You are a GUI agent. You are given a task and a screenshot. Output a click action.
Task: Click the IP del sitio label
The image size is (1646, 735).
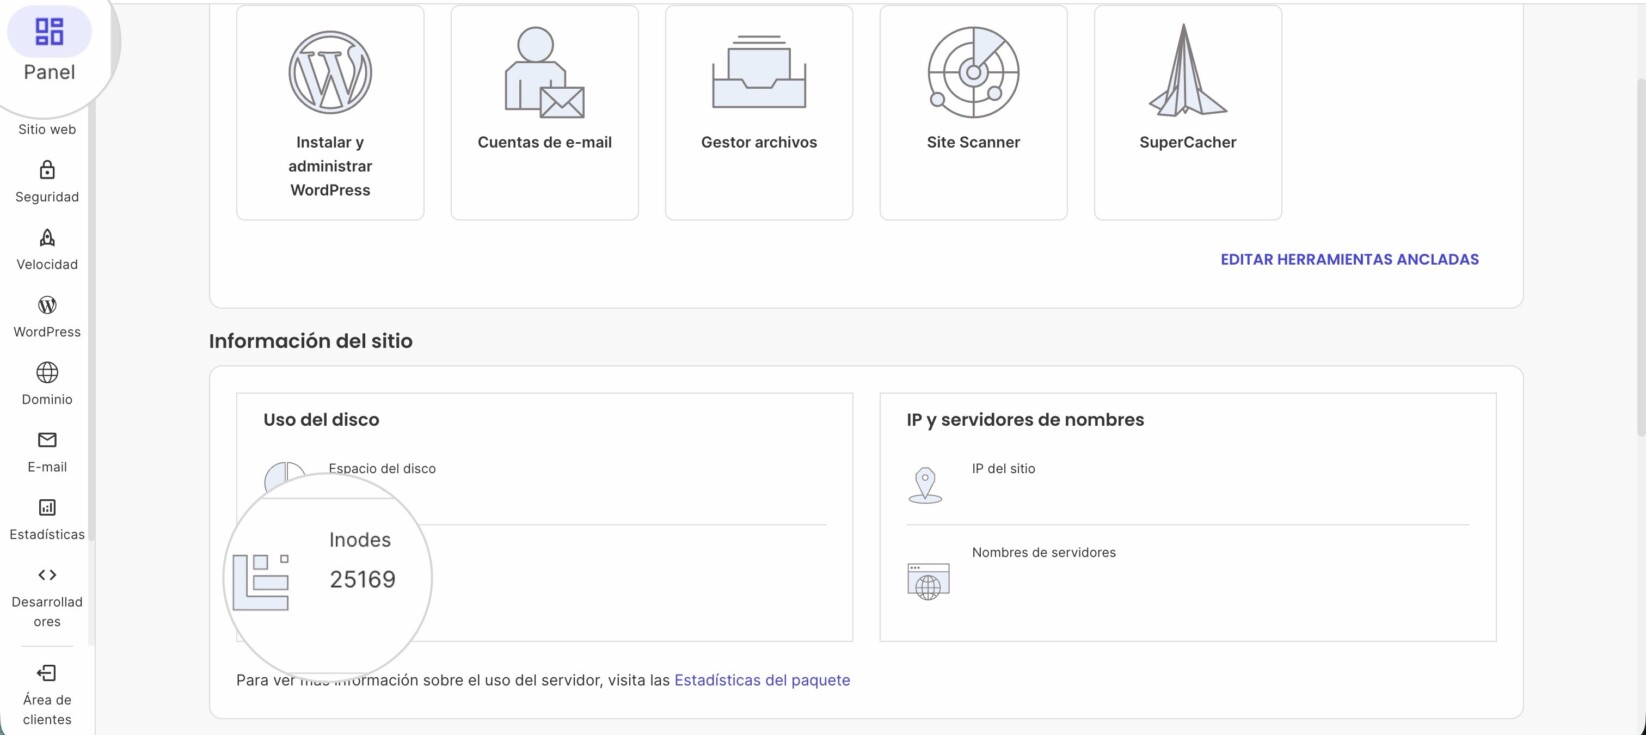pyautogui.click(x=1004, y=468)
